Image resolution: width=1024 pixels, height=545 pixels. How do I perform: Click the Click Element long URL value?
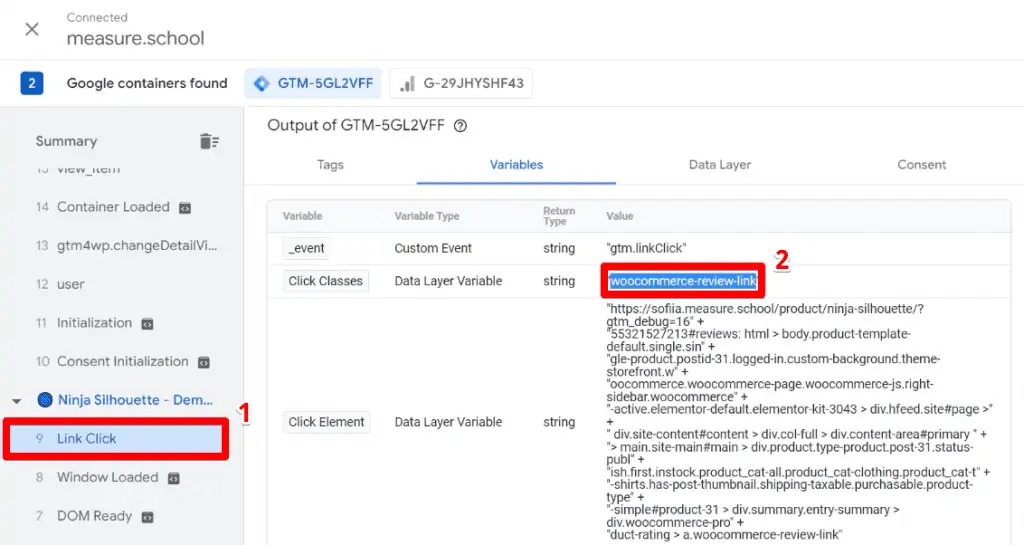point(799,422)
